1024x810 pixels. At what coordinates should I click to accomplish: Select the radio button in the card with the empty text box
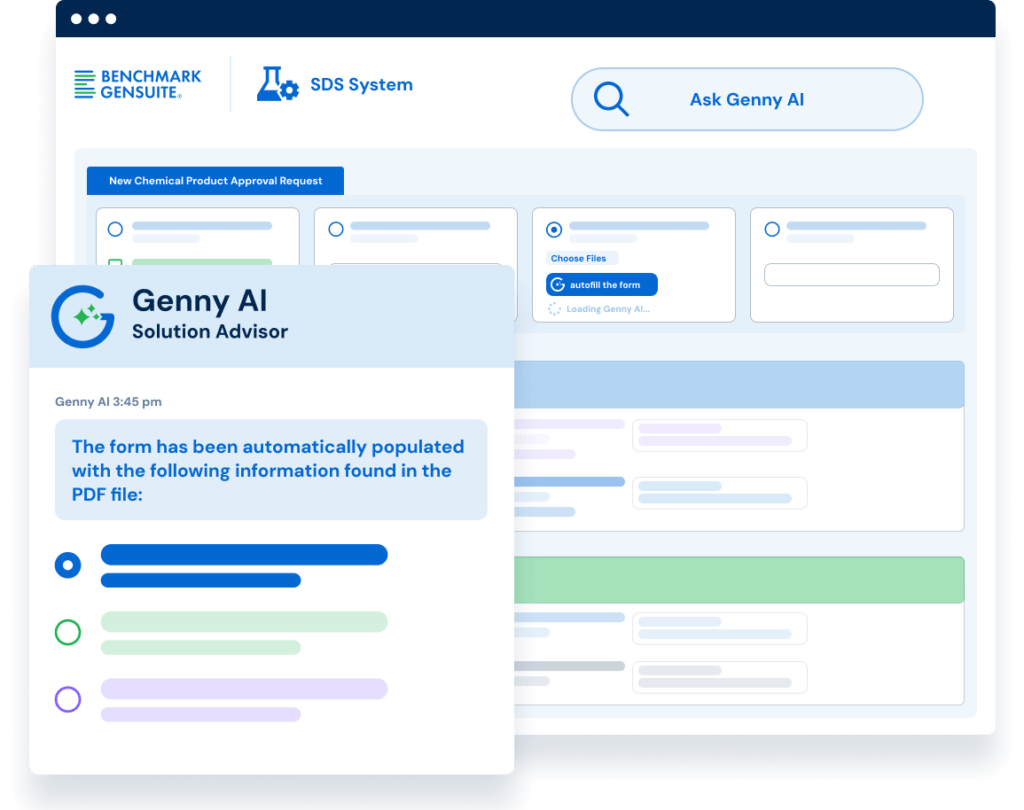tap(772, 229)
